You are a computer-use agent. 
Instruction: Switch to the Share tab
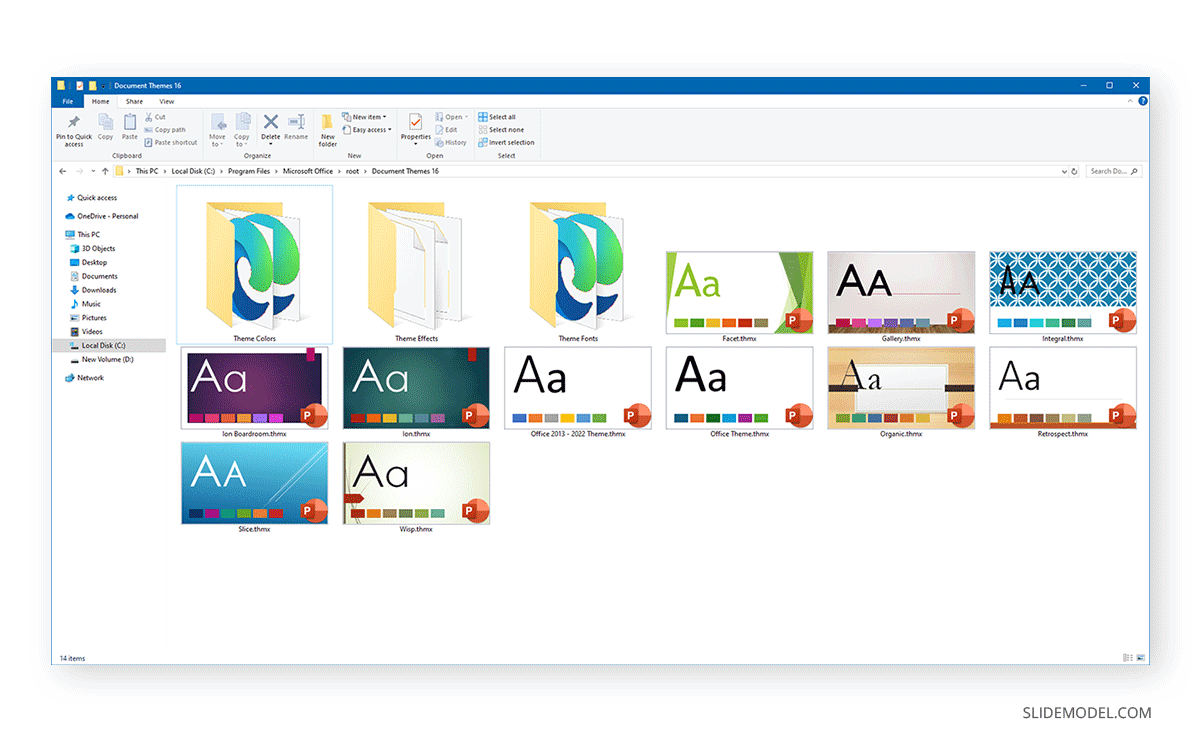(x=134, y=101)
